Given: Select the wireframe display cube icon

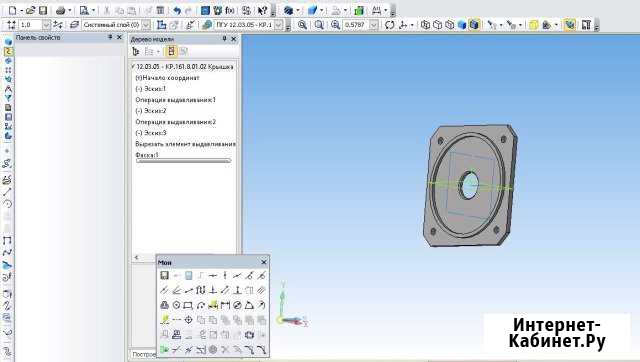Looking at the screenshot, I should tap(425, 25).
